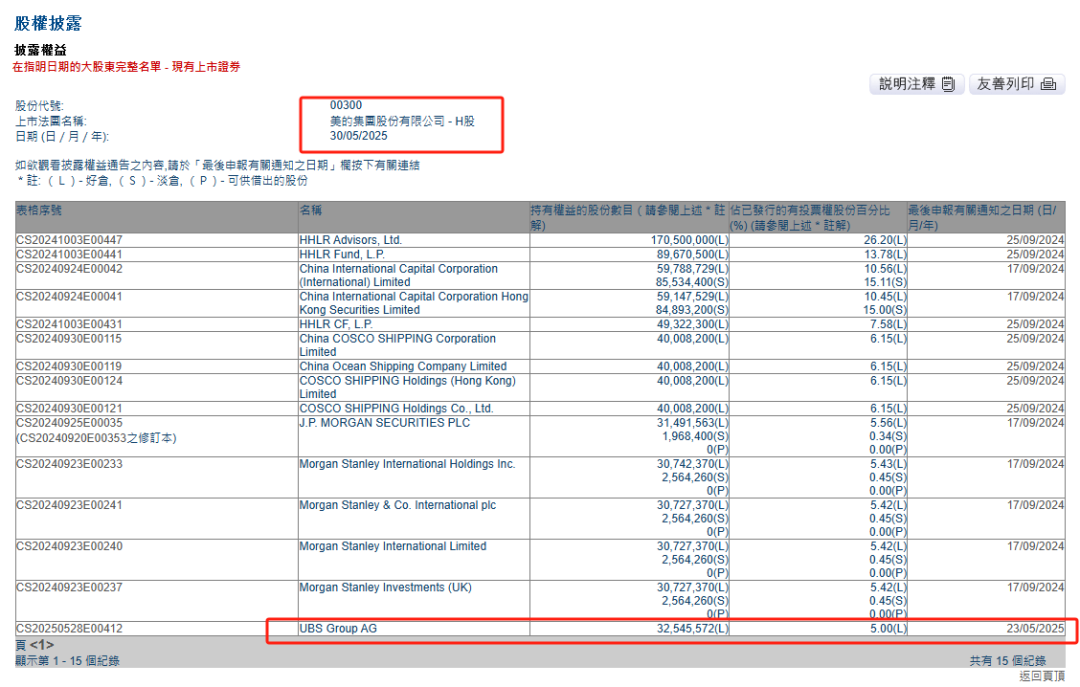Select form number CS20241003E00431

[x=69, y=325]
